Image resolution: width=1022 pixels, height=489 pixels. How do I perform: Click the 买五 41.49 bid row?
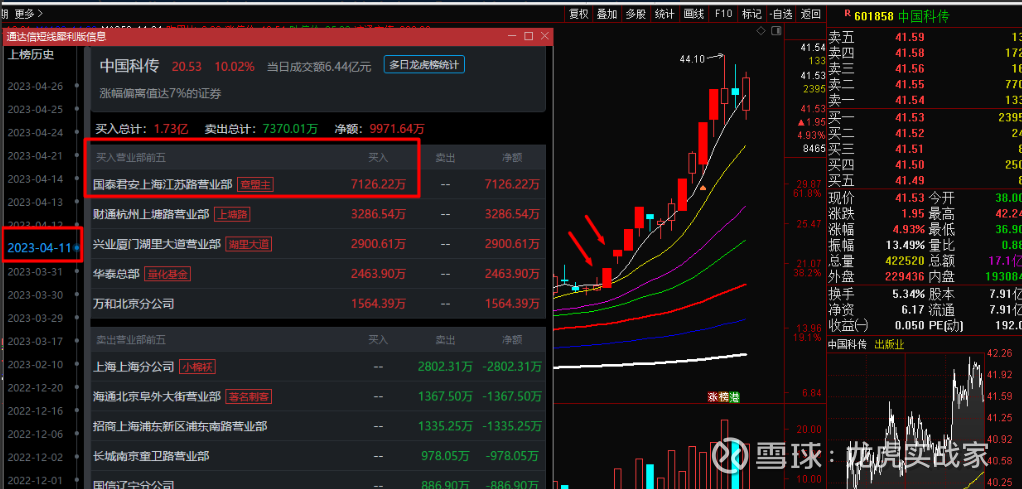(x=925, y=181)
